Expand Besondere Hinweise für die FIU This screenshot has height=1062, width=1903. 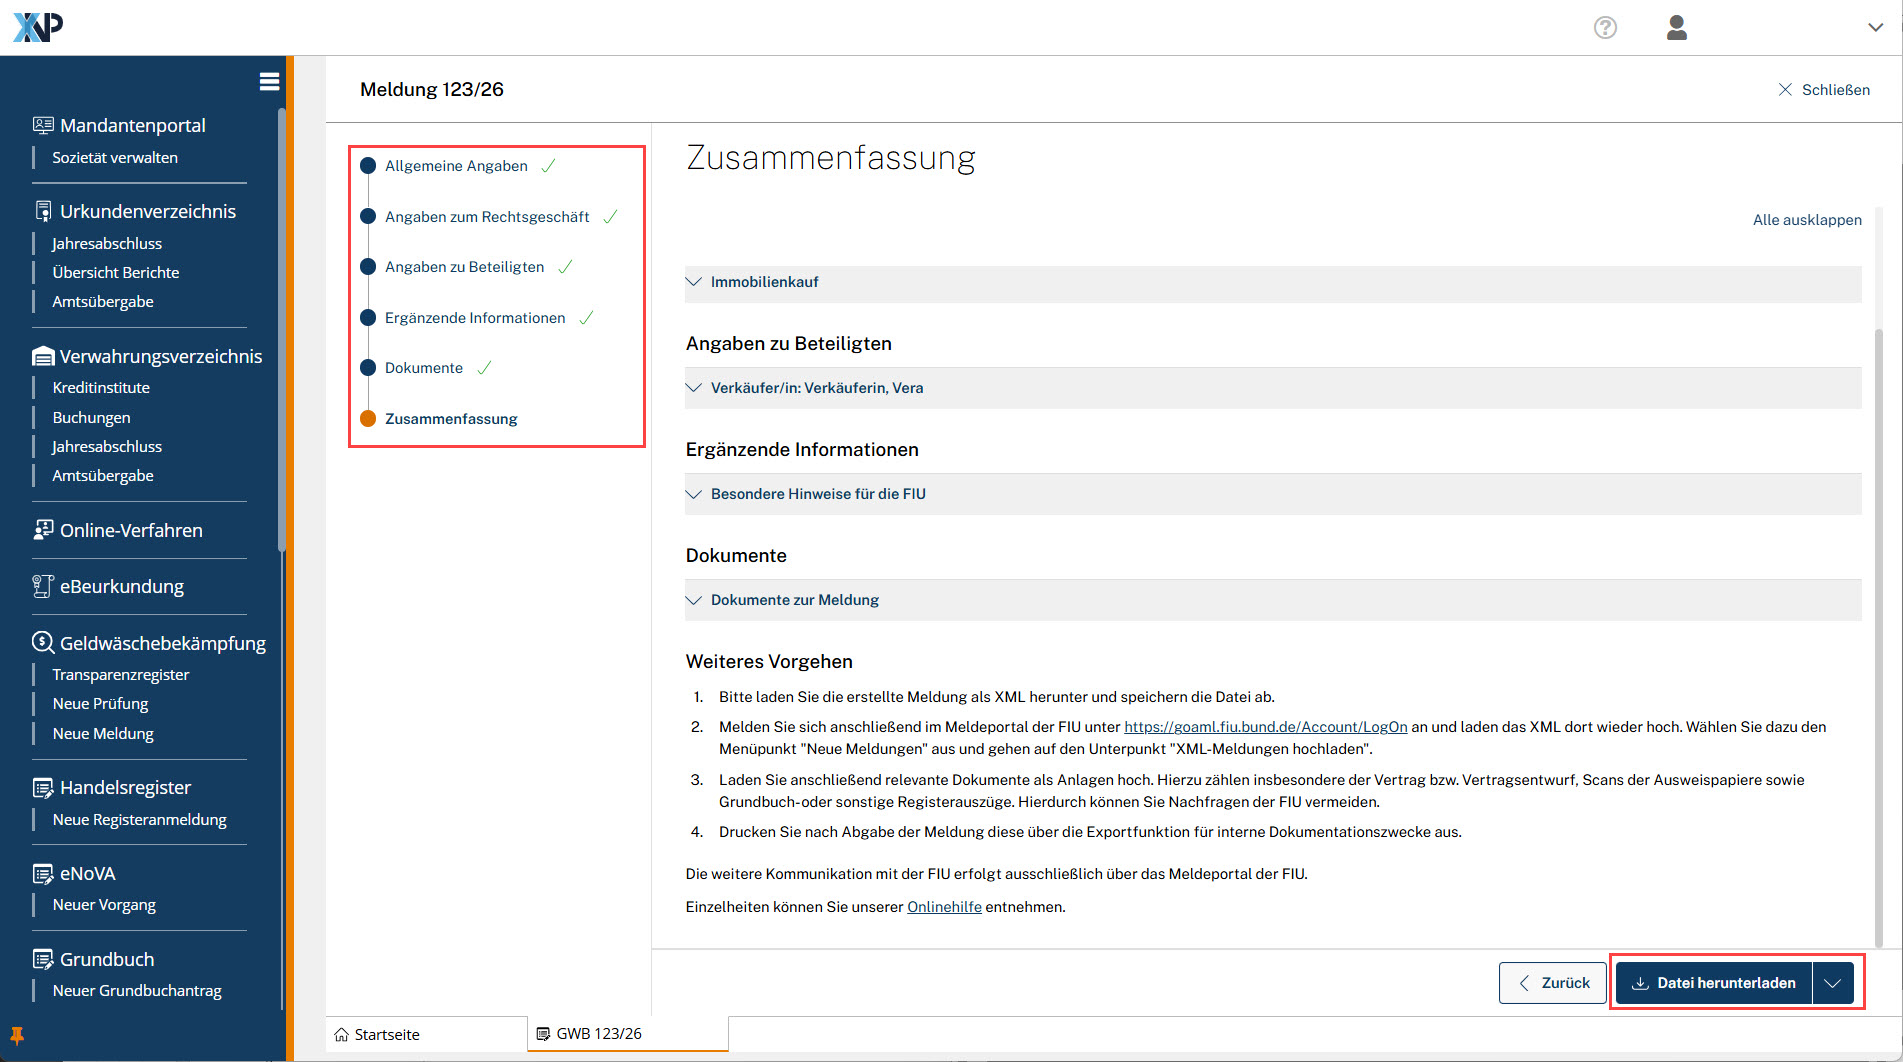coord(817,494)
